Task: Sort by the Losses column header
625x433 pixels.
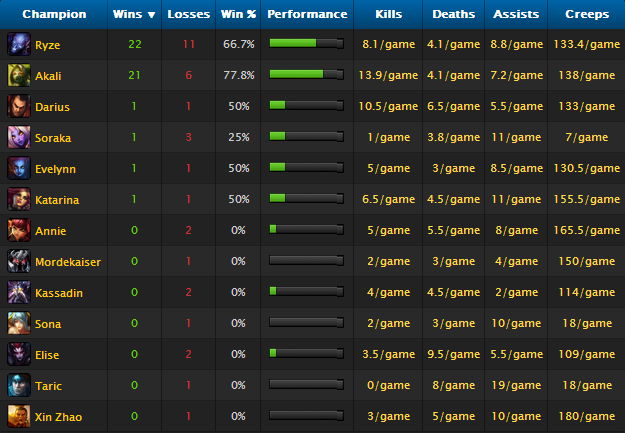Action: coord(189,14)
